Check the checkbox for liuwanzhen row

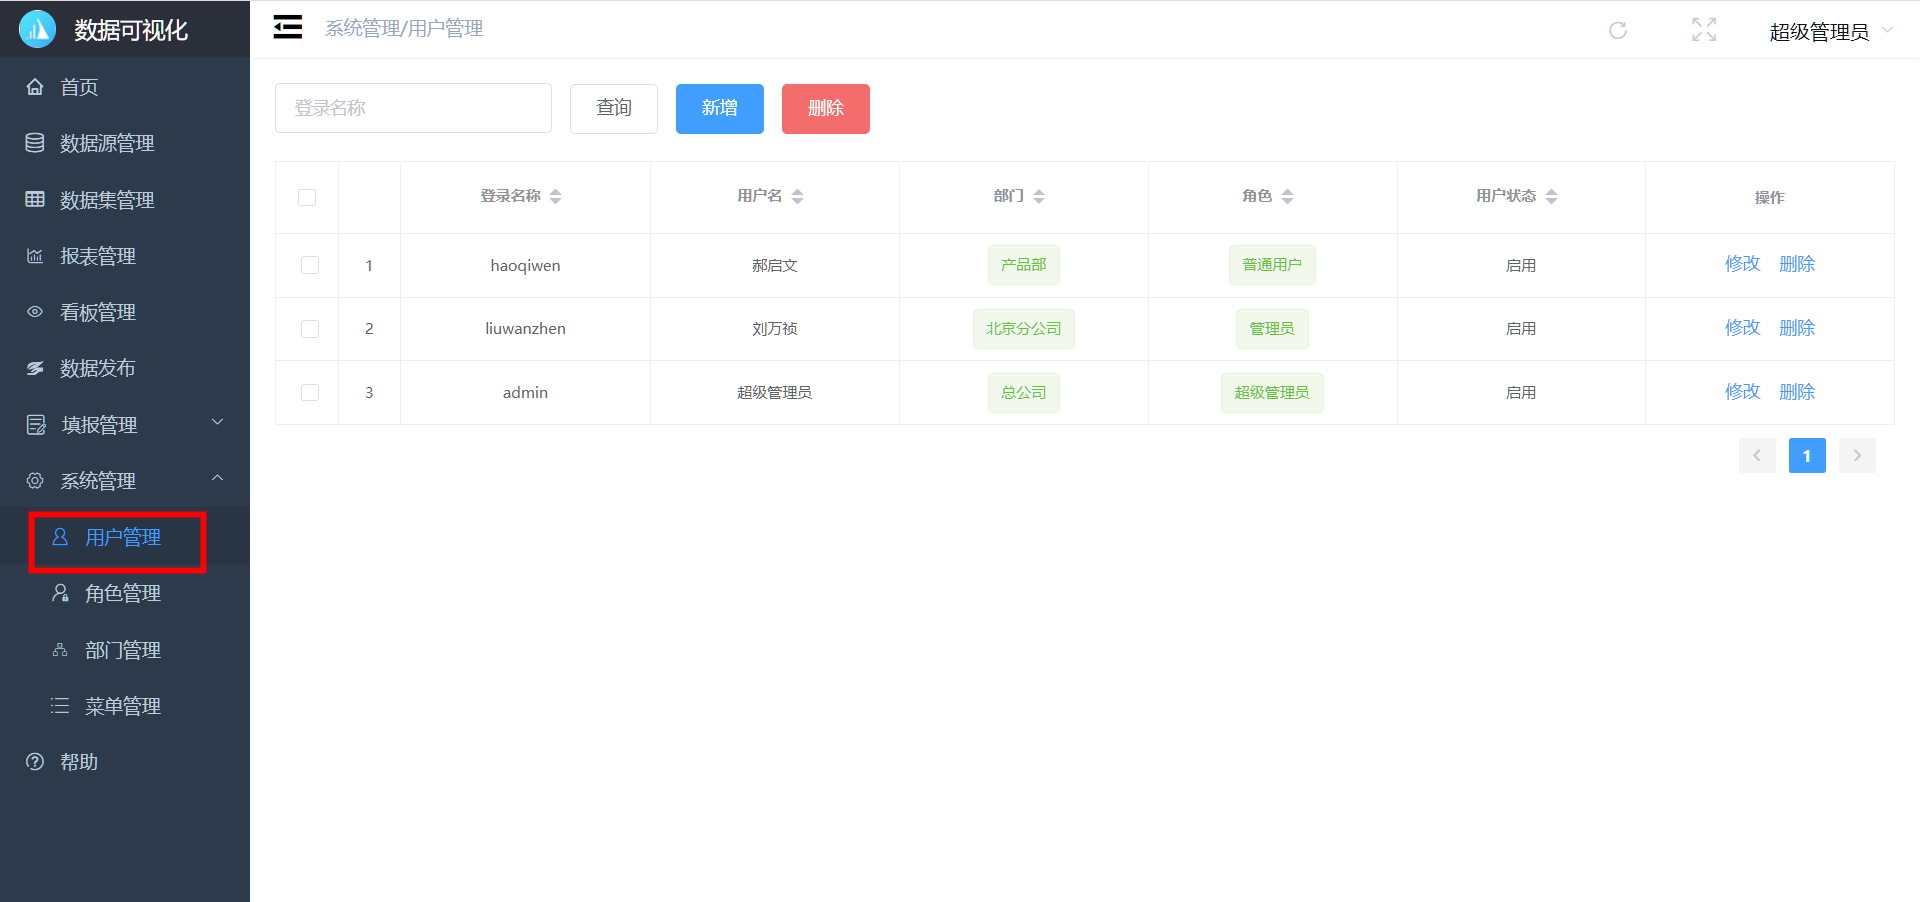[x=310, y=329]
